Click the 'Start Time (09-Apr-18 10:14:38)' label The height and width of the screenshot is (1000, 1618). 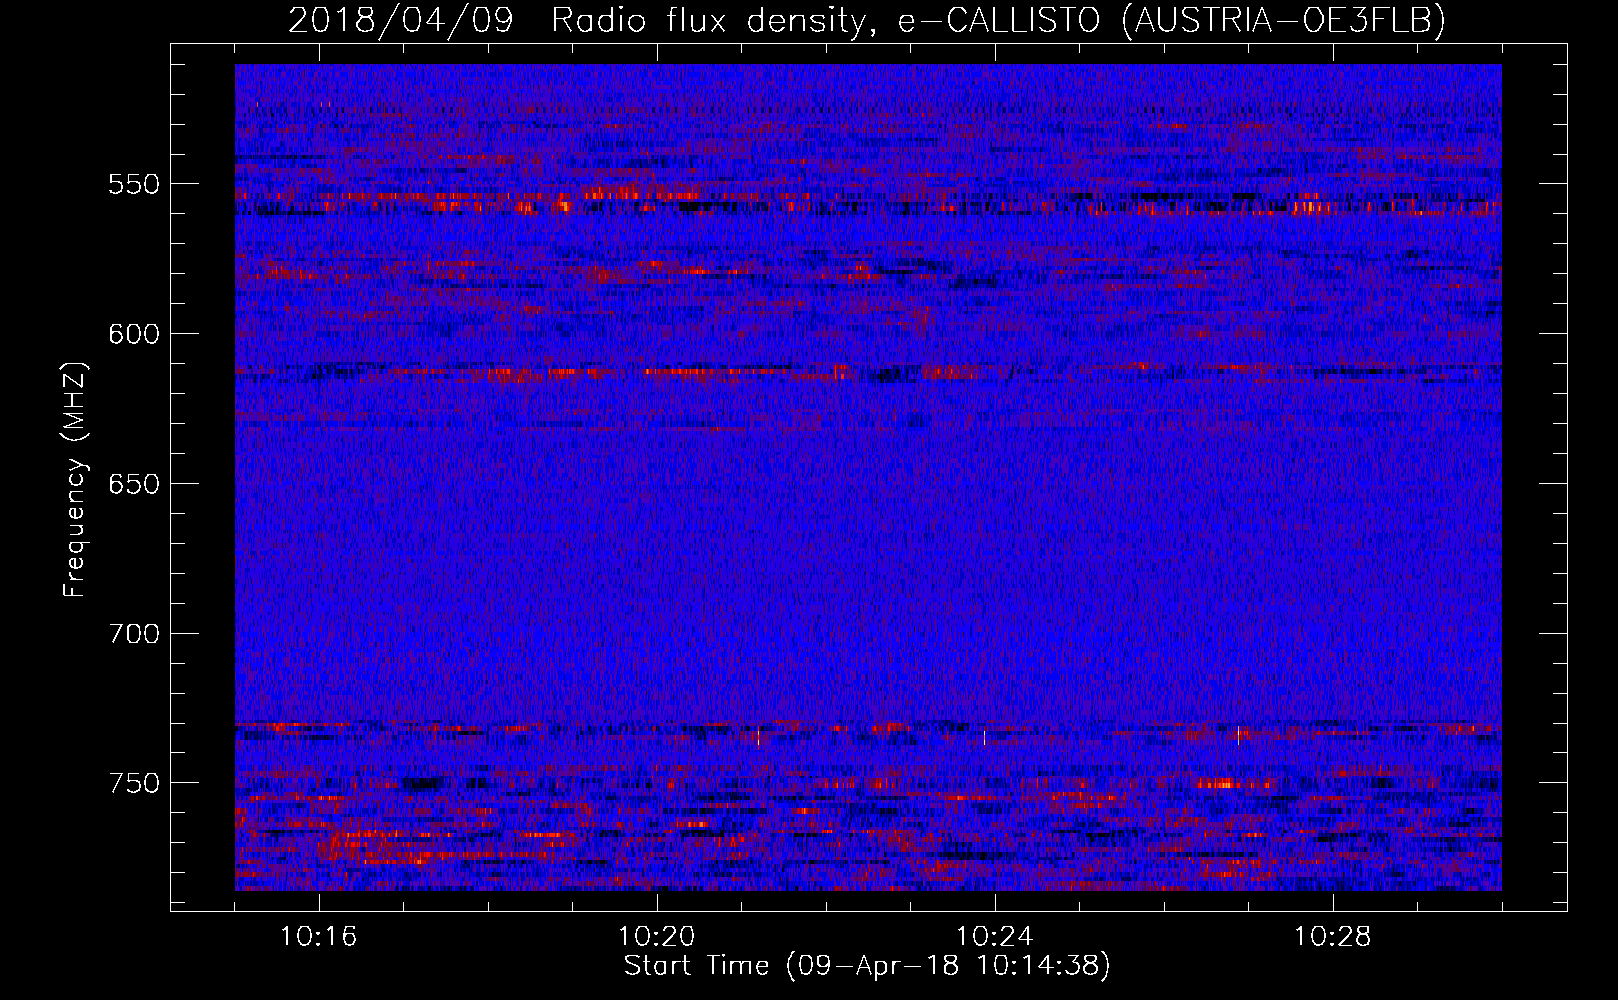tap(867, 966)
